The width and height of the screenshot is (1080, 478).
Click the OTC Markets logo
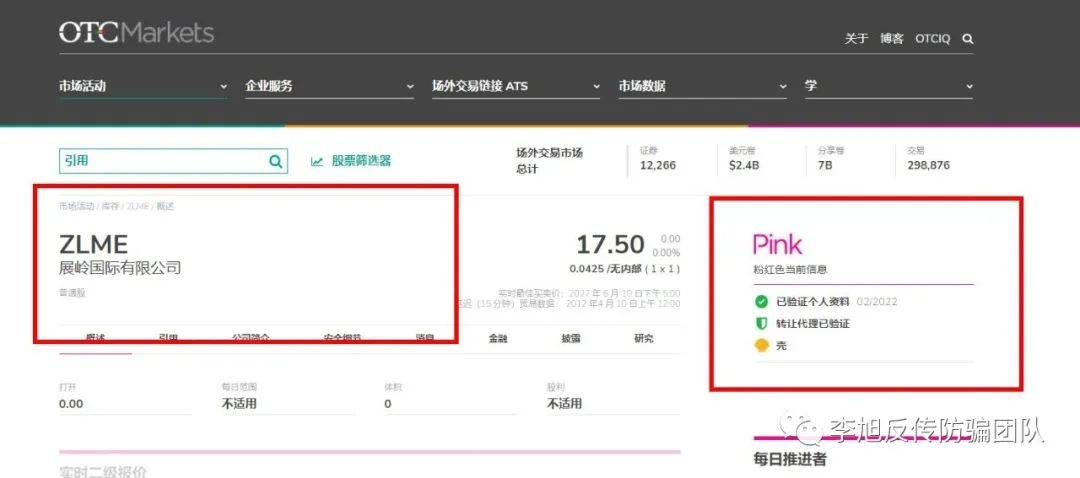click(136, 32)
